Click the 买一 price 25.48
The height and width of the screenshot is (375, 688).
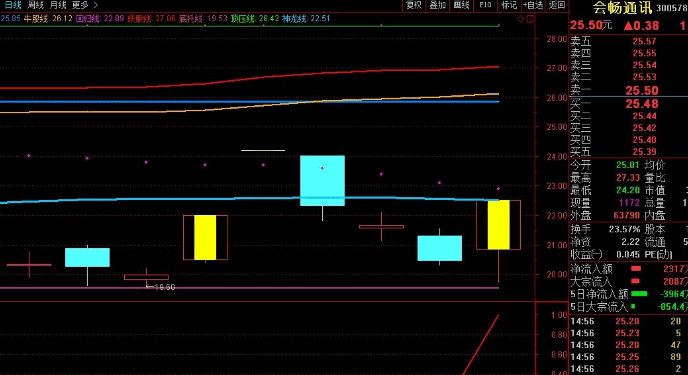(x=642, y=104)
